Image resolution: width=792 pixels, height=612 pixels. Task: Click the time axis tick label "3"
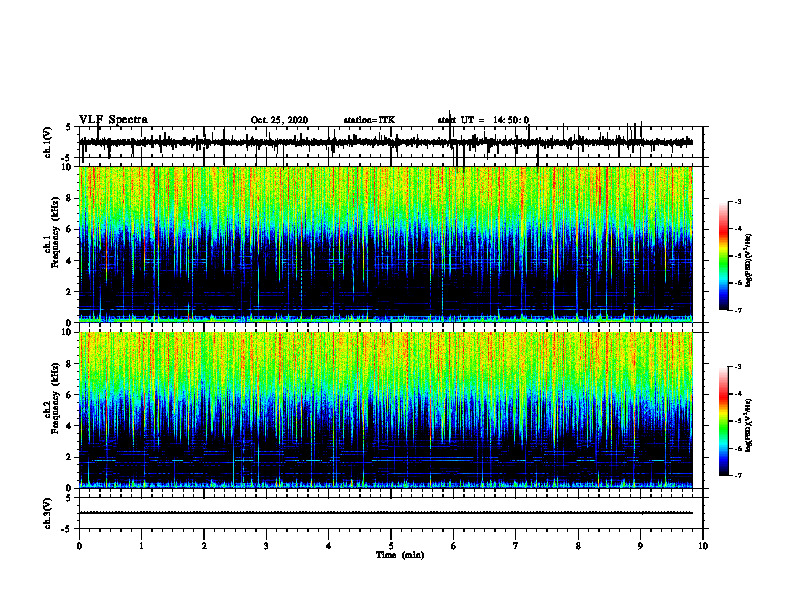click(266, 546)
